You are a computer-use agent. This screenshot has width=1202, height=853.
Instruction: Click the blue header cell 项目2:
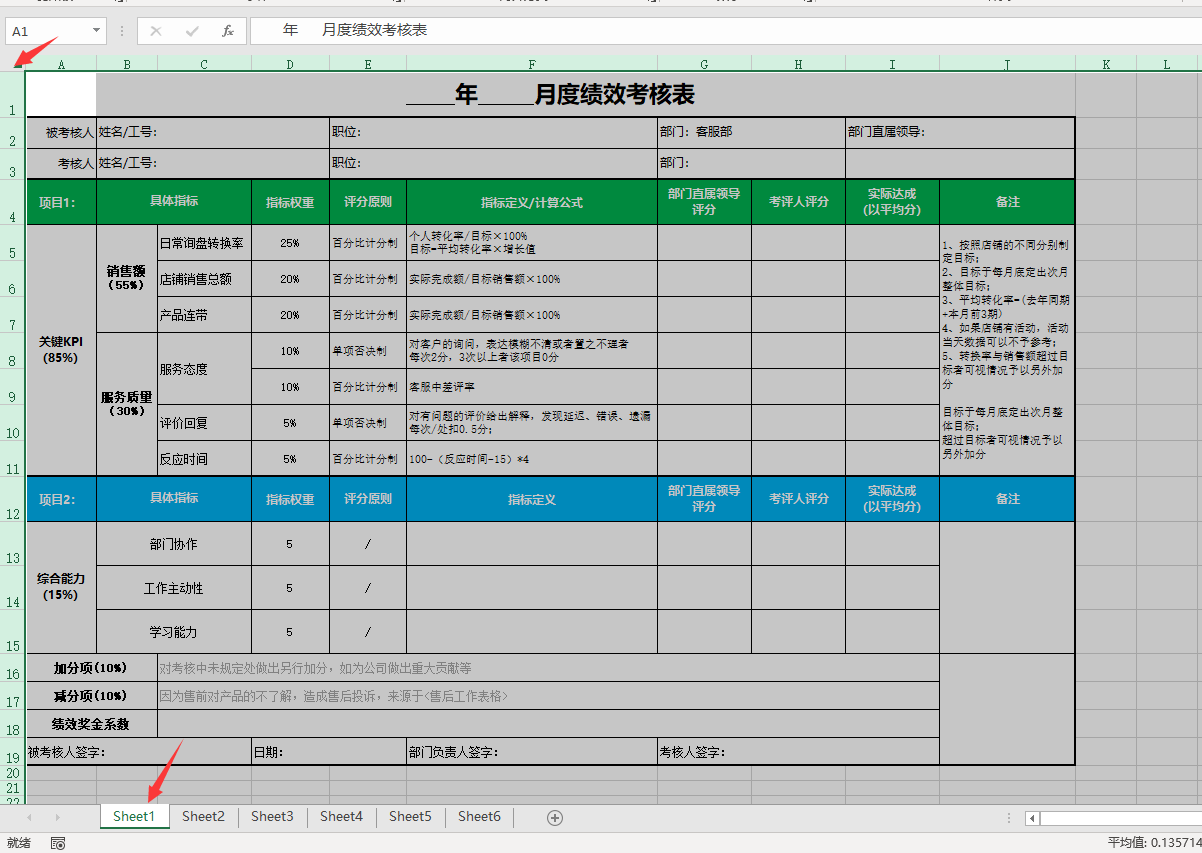tap(62, 499)
